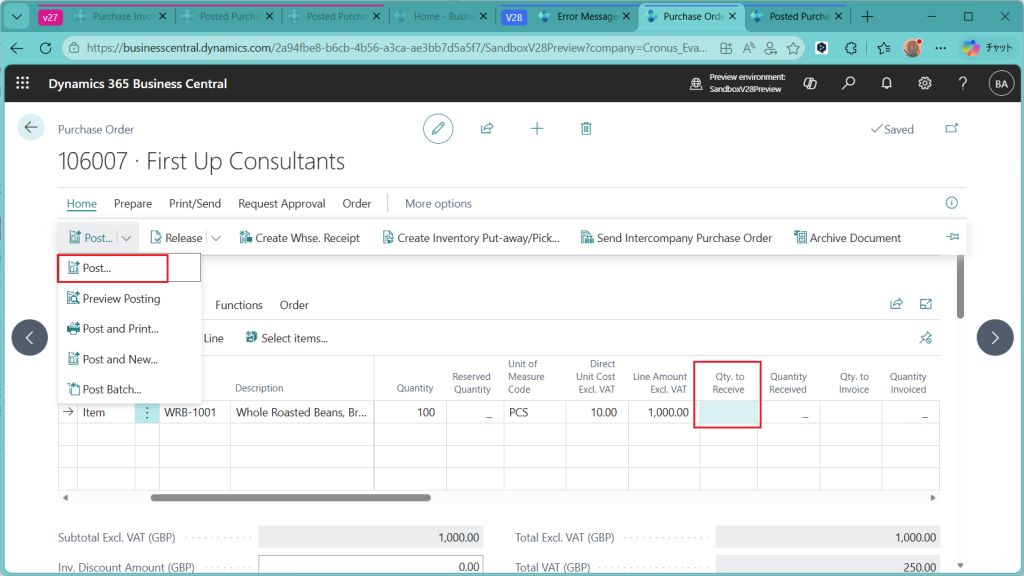The height and width of the screenshot is (576, 1024).
Task: Choose Post and Print from menu
Action: (x=120, y=329)
